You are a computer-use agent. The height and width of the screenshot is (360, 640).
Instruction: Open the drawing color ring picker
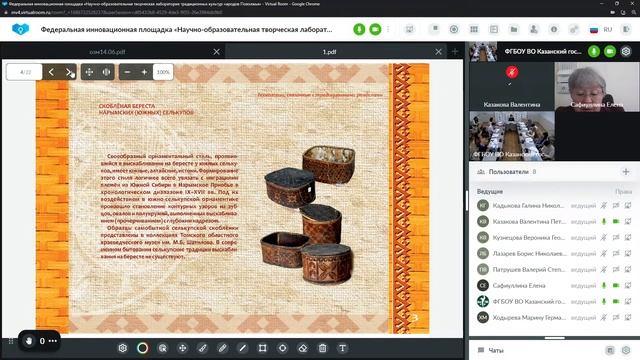142,348
